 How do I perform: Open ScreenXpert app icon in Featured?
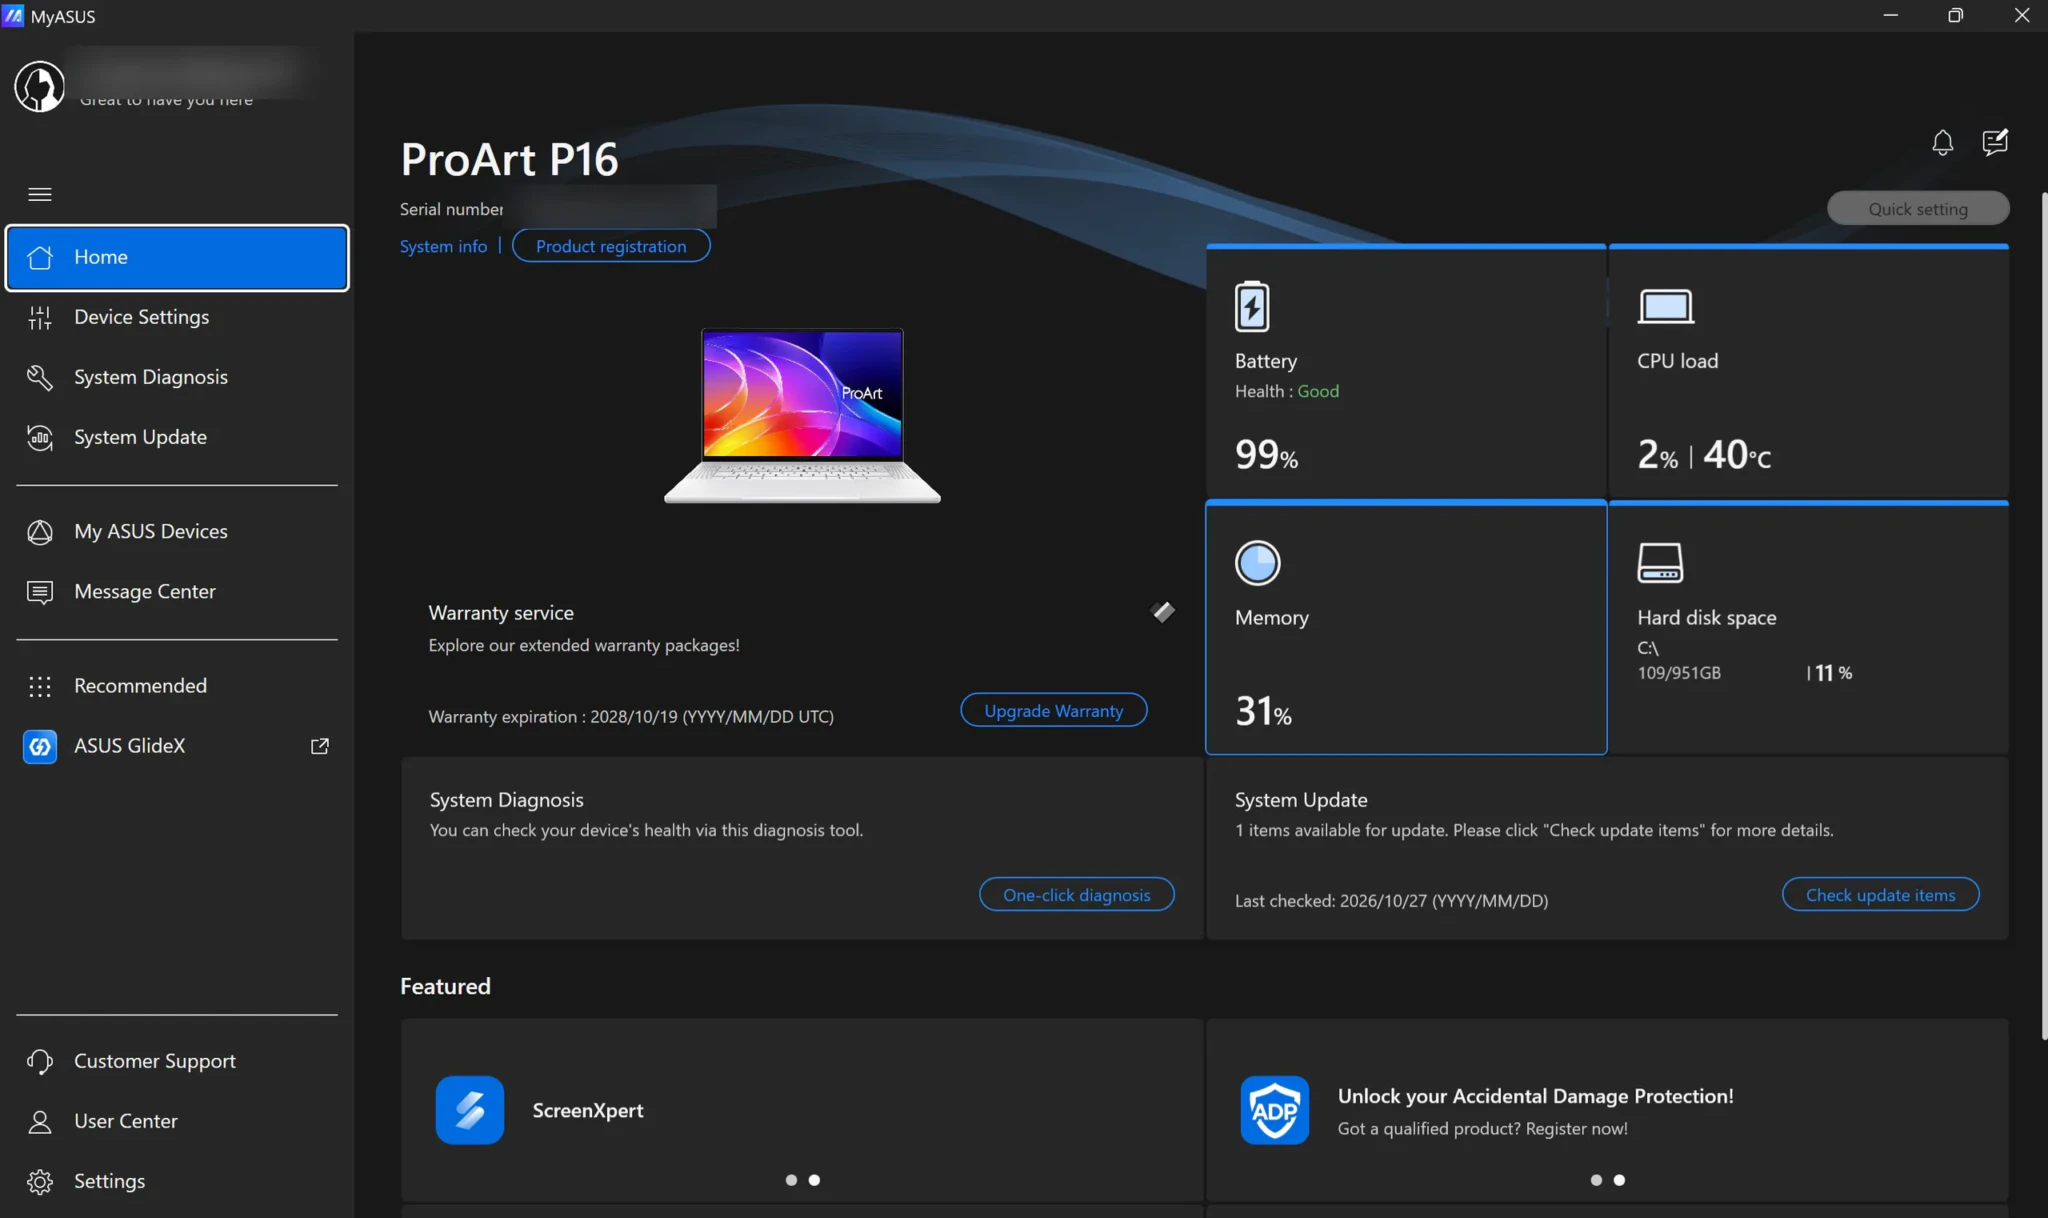(470, 1110)
